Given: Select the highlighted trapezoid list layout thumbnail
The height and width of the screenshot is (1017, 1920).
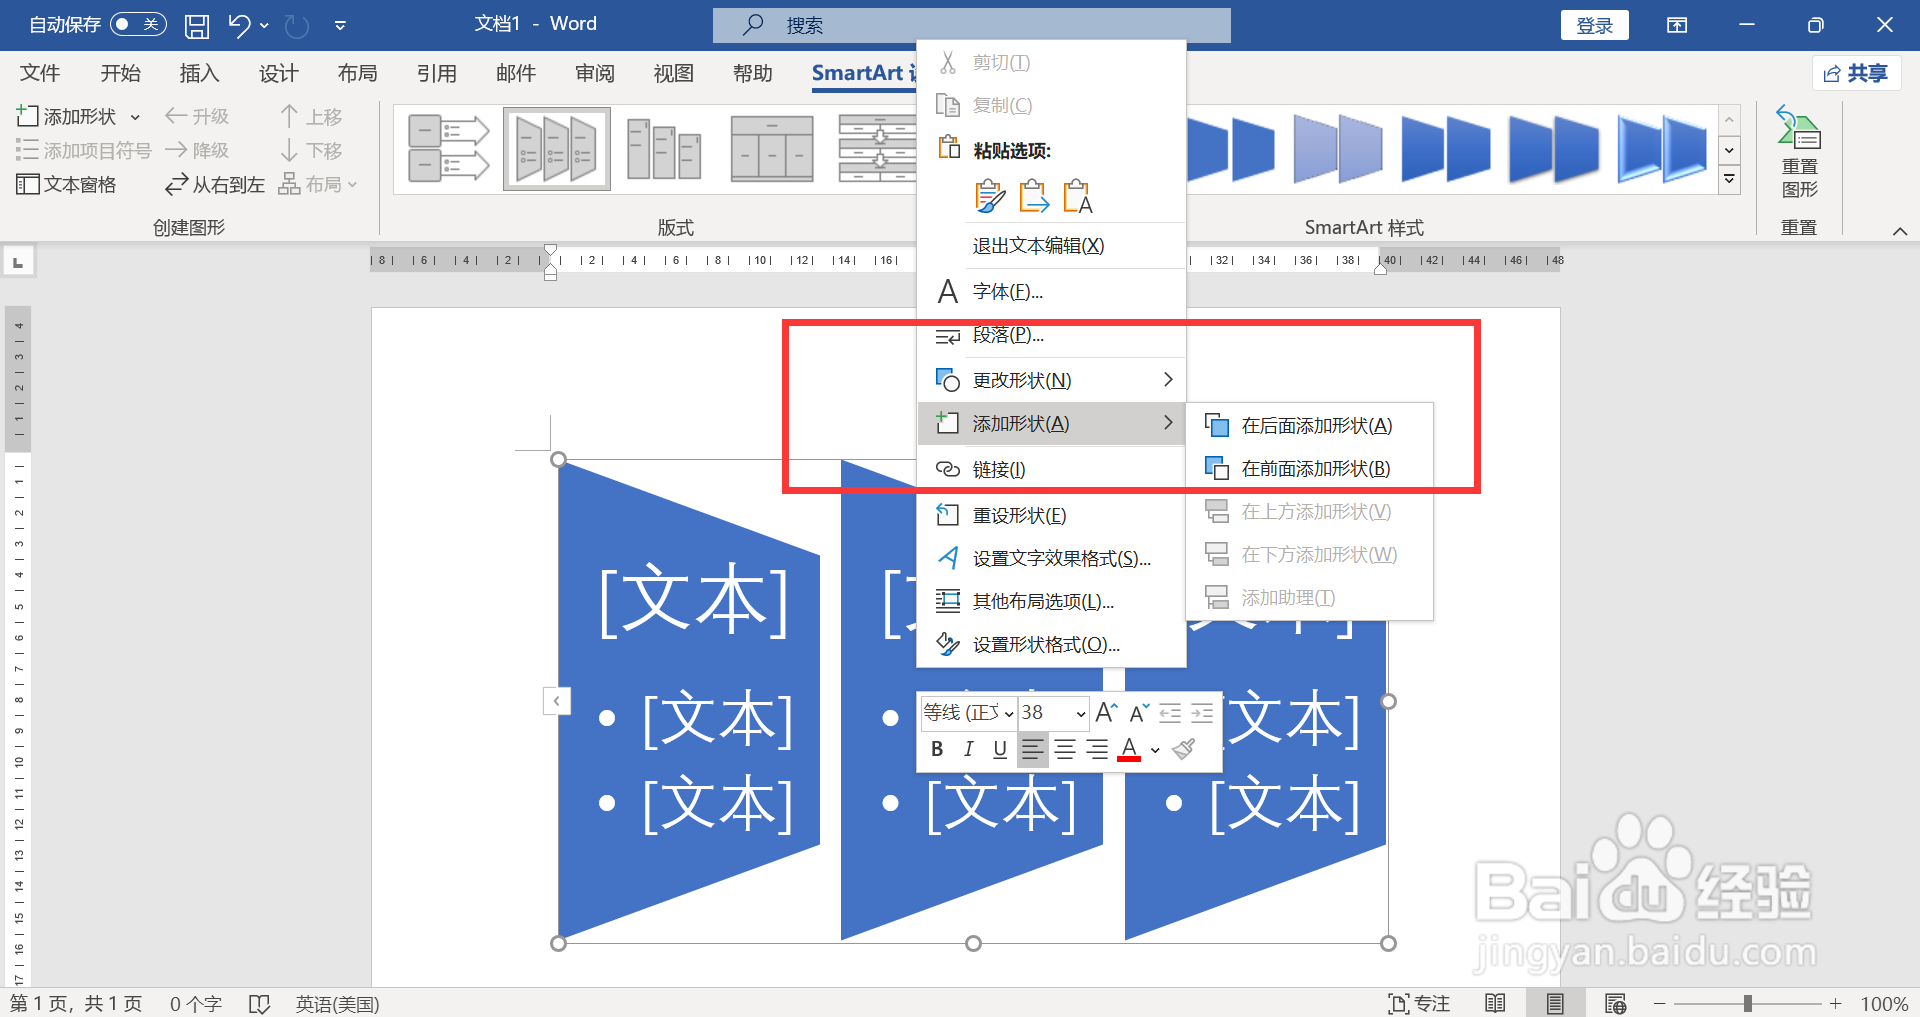Looking at the screenshot, I should point(557,149).
